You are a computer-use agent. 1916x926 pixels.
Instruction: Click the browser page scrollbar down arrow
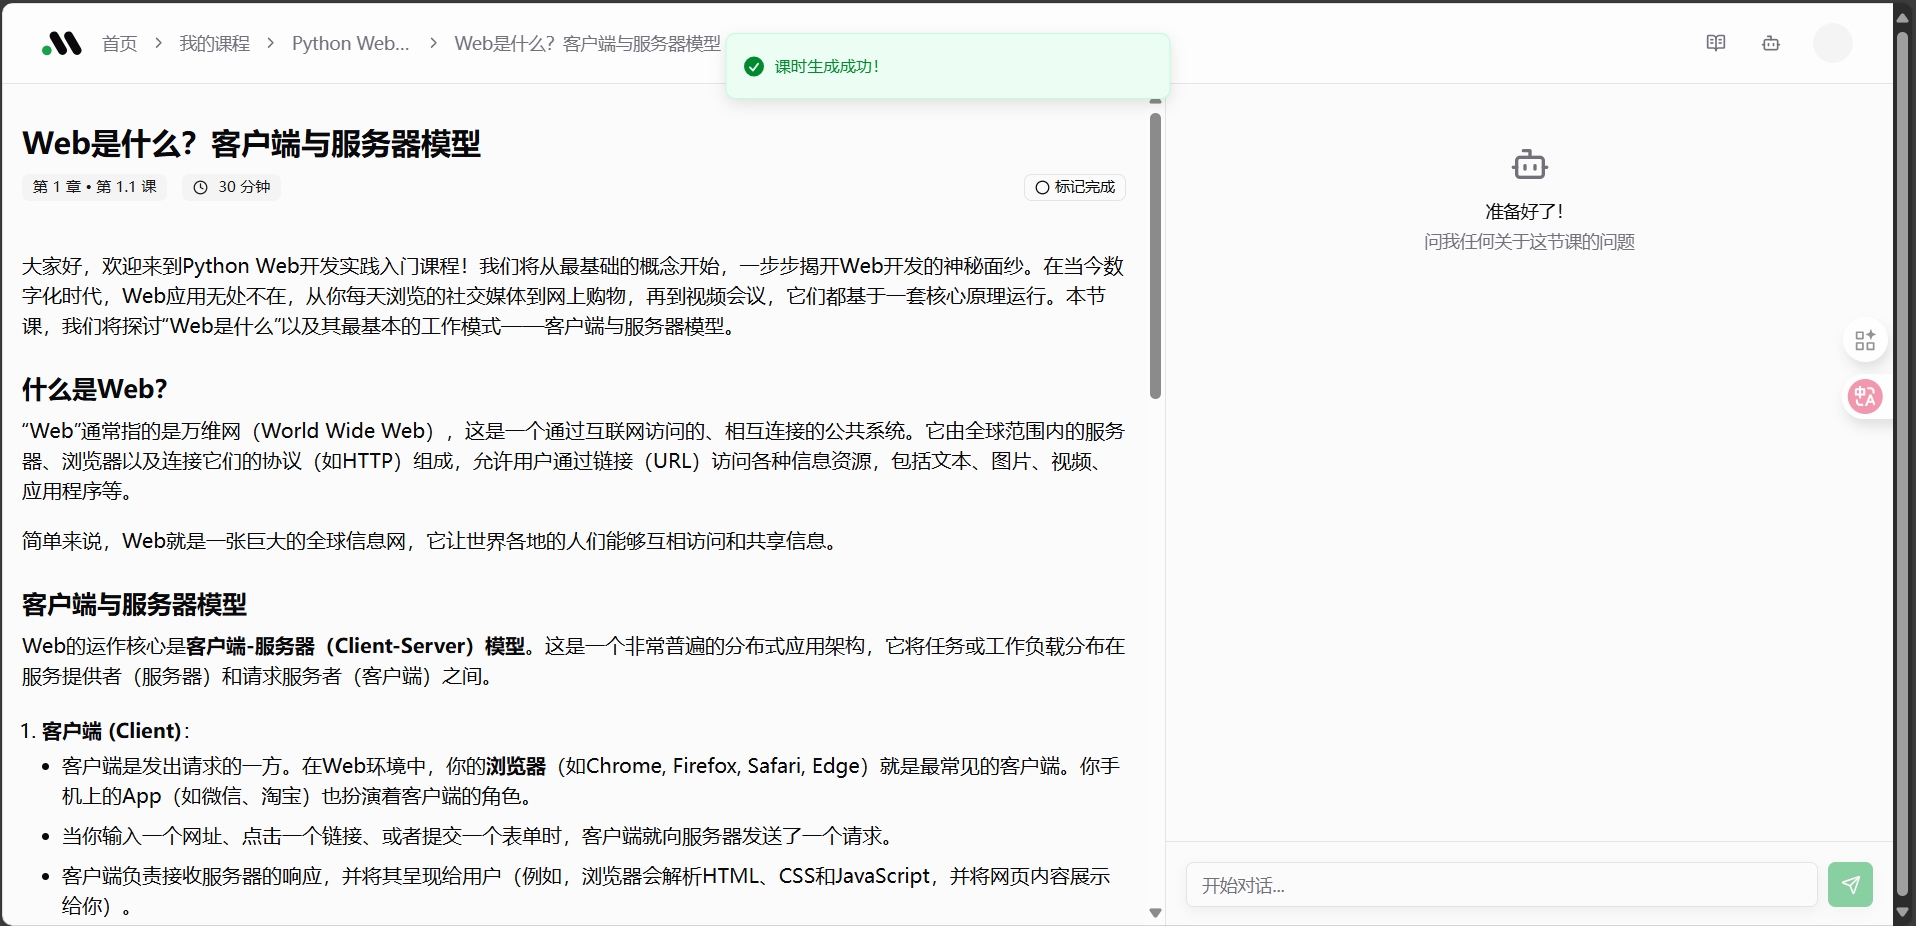coord(1903,914)
